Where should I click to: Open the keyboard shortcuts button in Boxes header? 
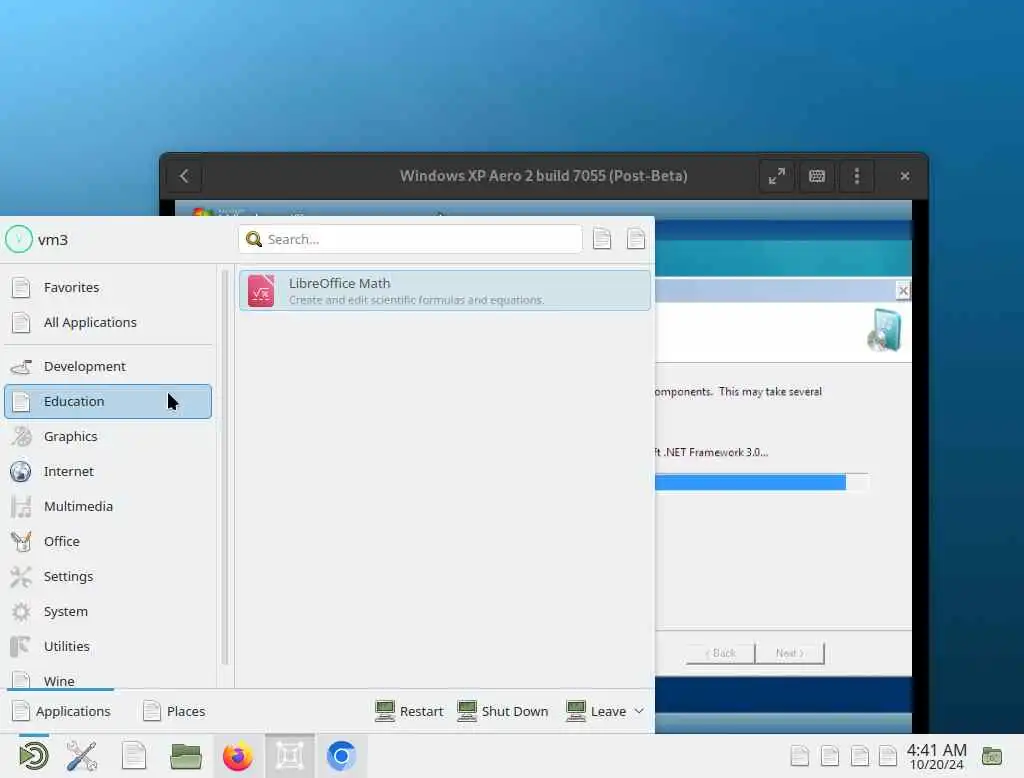pyautogui.click(x=817, y=176)
